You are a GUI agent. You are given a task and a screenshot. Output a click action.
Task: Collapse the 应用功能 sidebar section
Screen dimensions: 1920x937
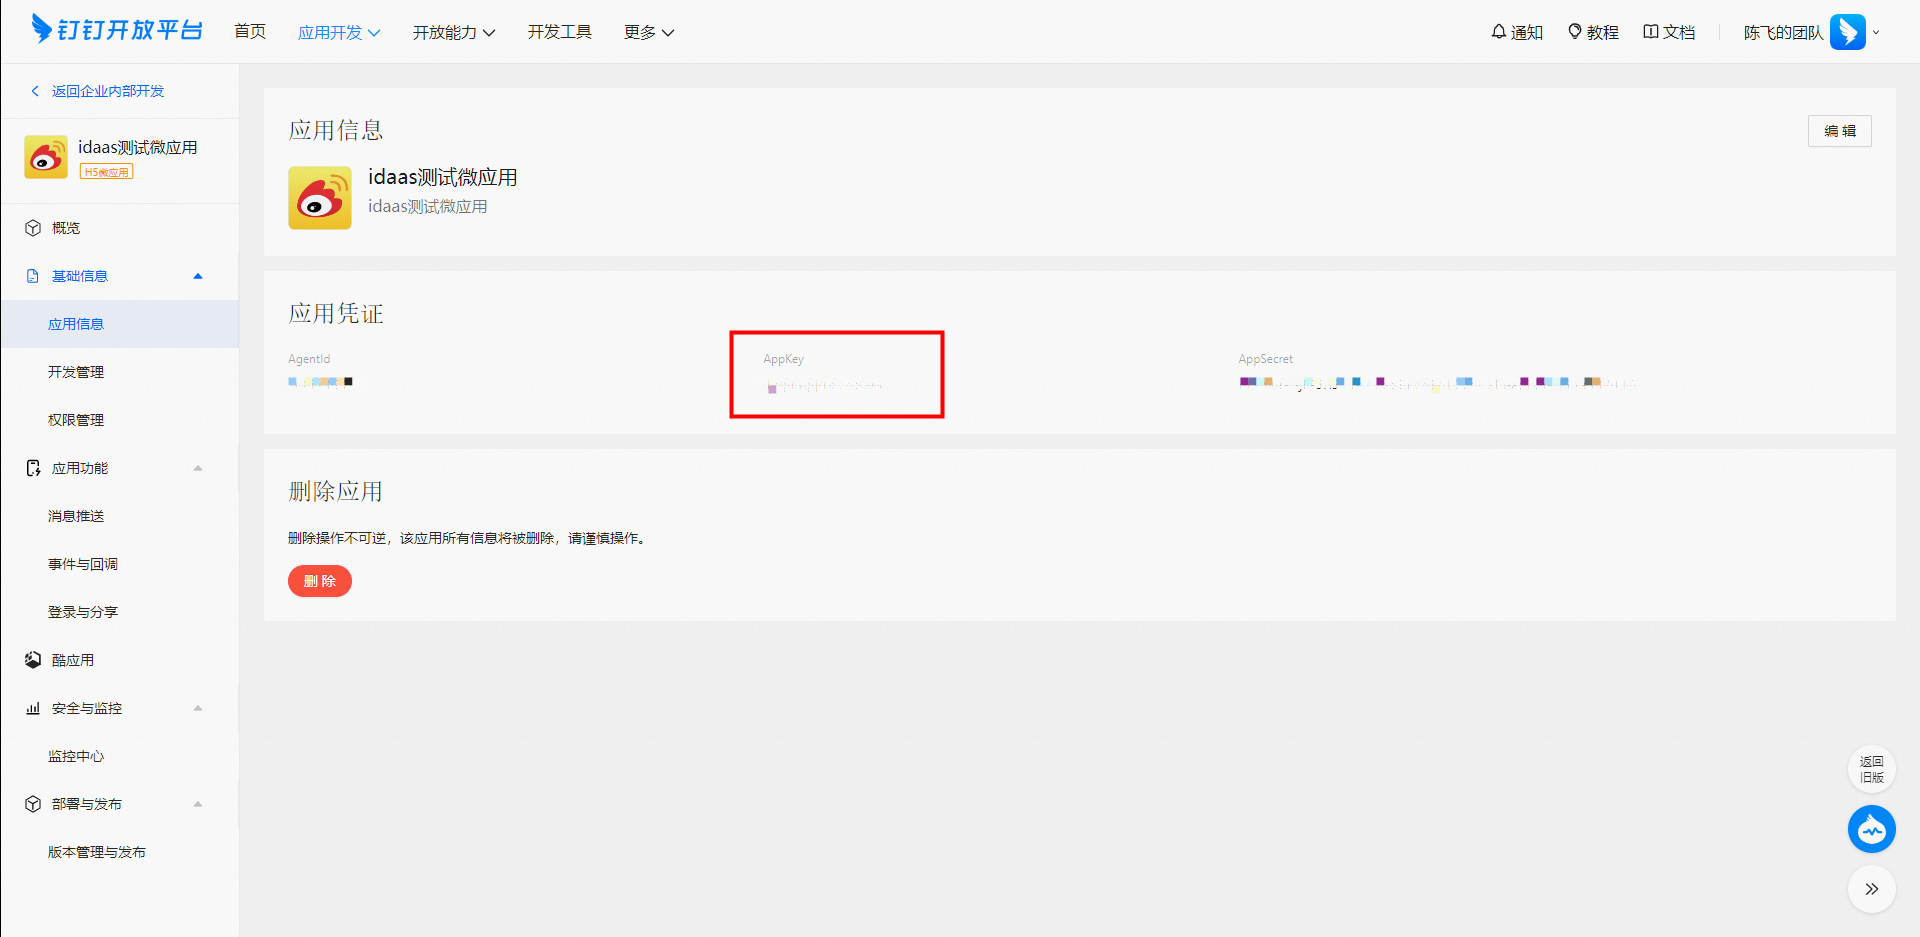[x=198, y=468]
